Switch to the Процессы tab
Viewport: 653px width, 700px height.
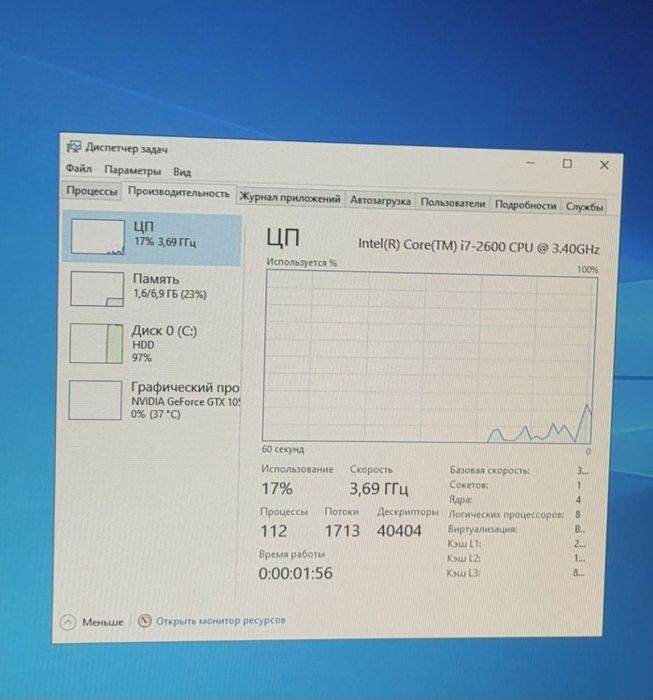click(92, 191)
